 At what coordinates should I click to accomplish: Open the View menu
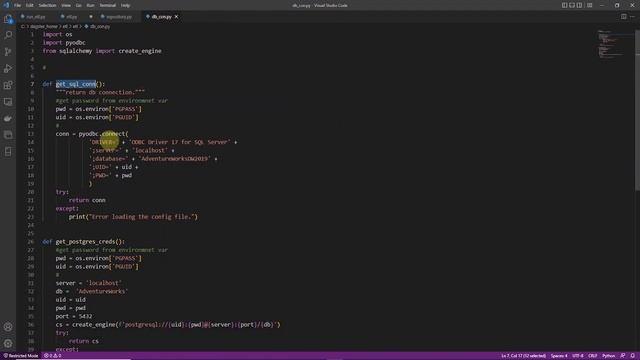[x=66, y=5]
